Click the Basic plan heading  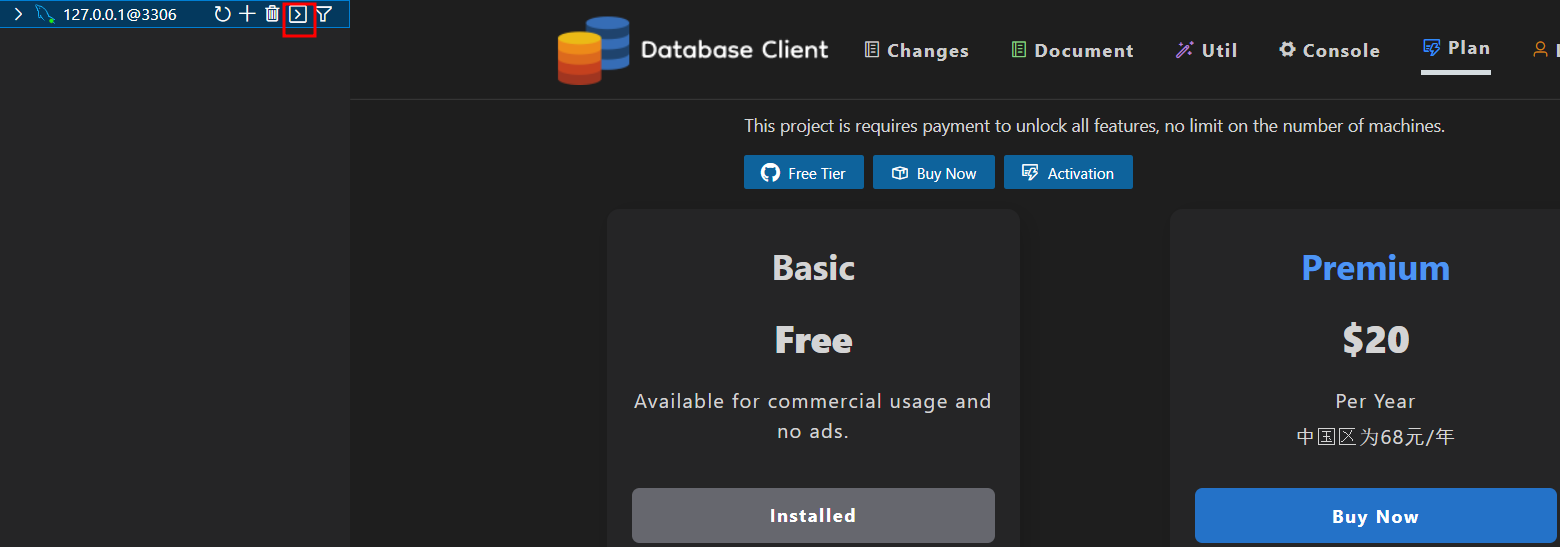(x=813, y=268)
